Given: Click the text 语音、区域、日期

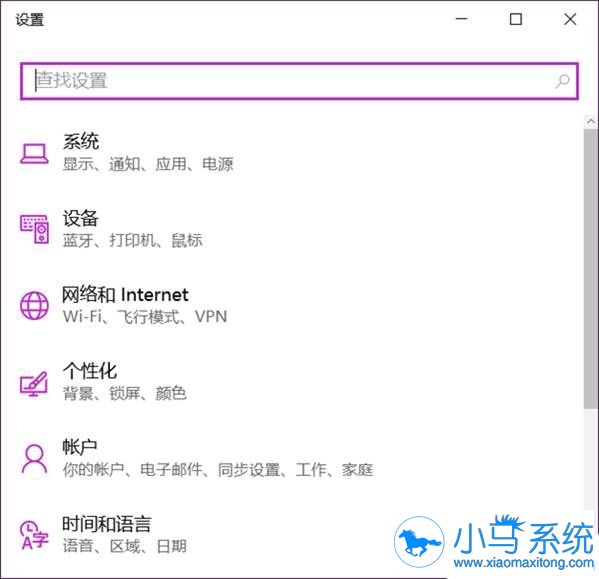Looking at the screenshot, I should click(125, 546).
